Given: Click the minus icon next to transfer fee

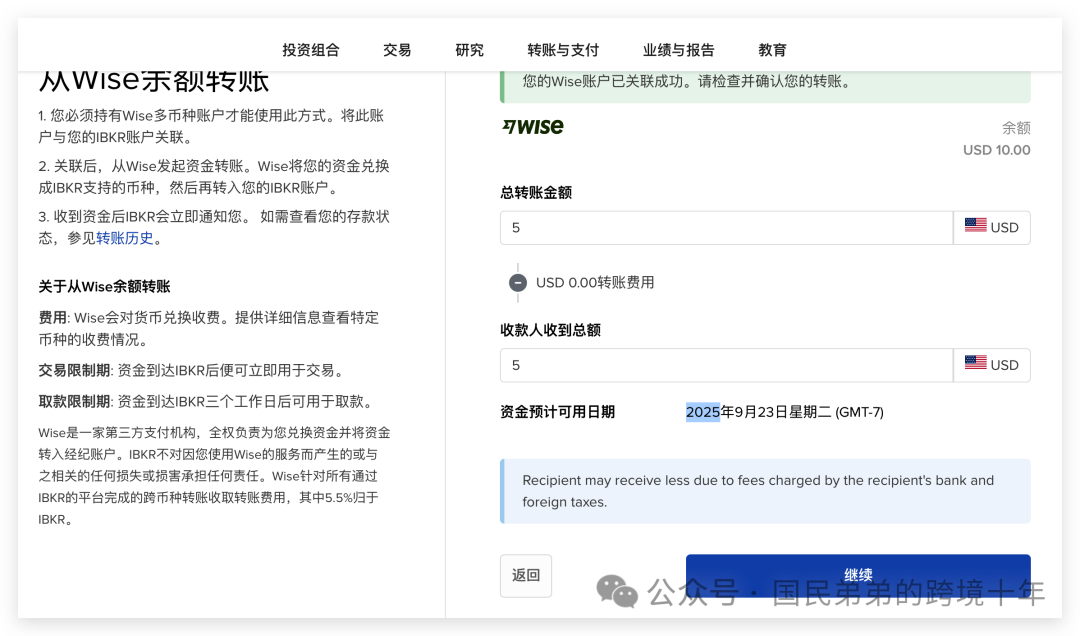Looking at the screenshot, I should click(518, 282).
